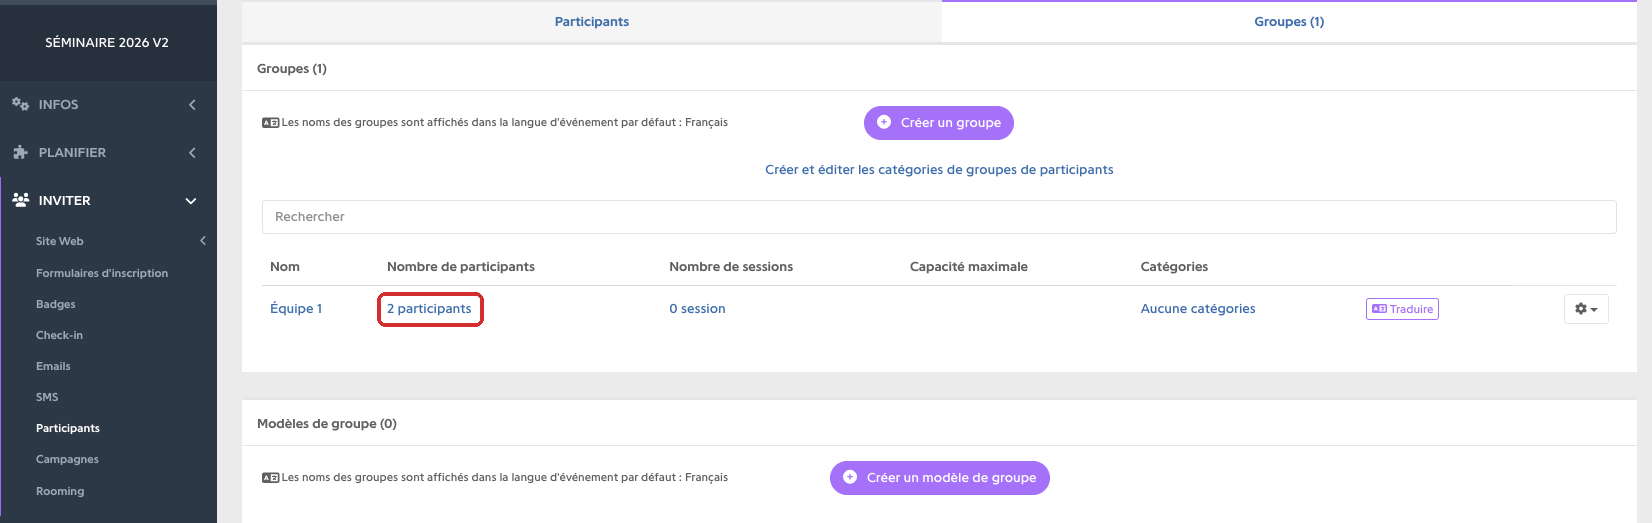1652x523 pixels.
Task: Click the Nom column header
Action: point(285,267)
